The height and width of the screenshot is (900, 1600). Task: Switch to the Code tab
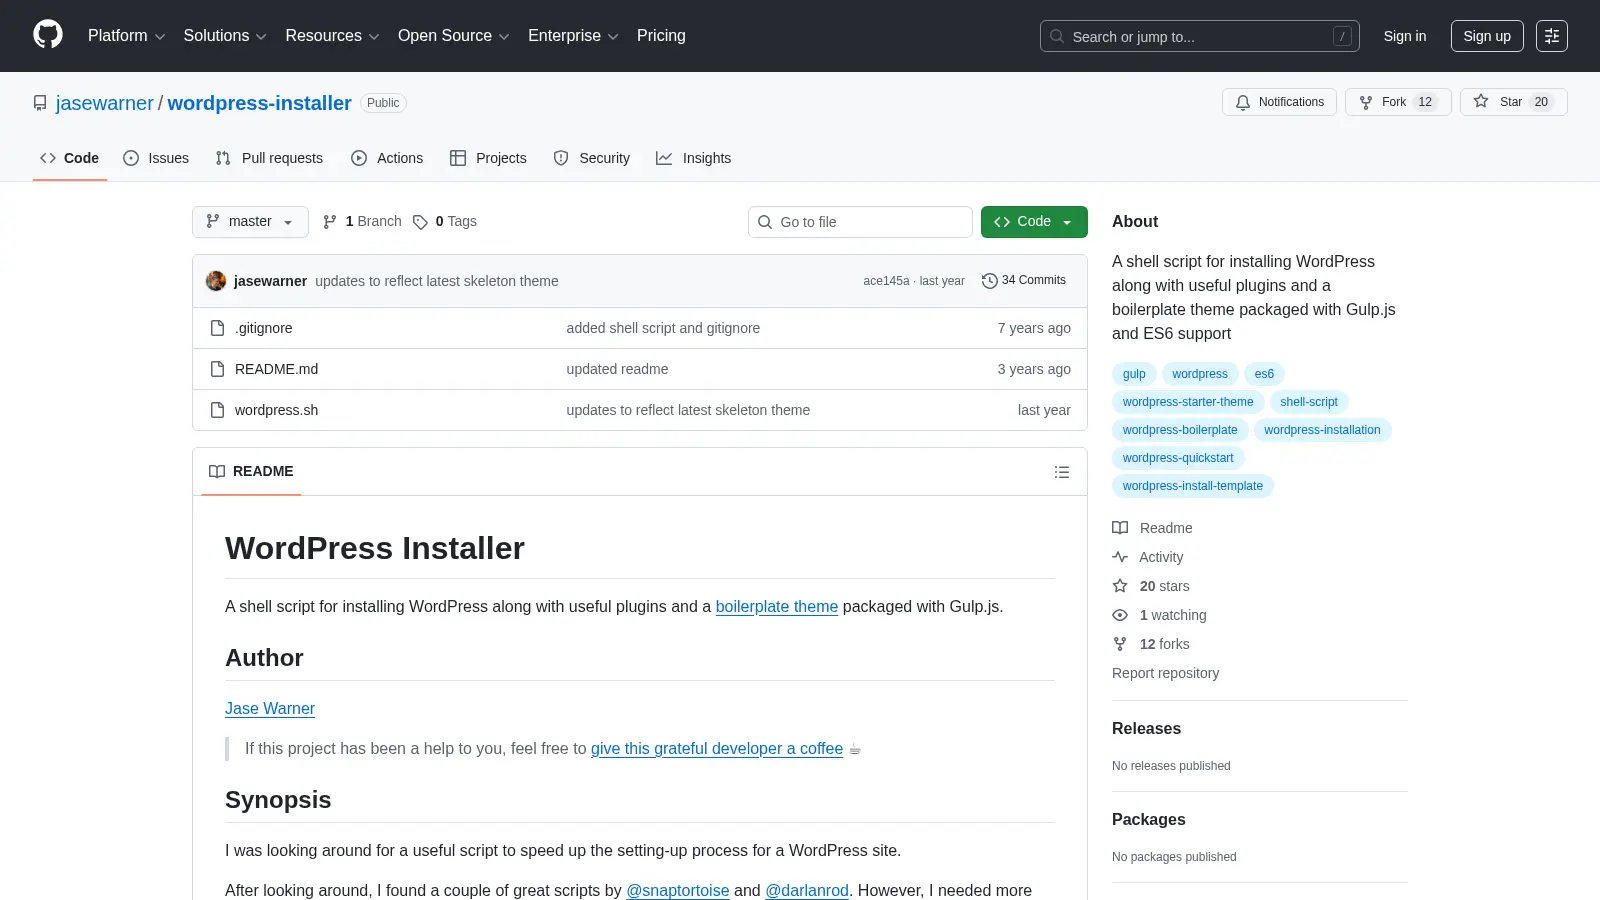69,158
